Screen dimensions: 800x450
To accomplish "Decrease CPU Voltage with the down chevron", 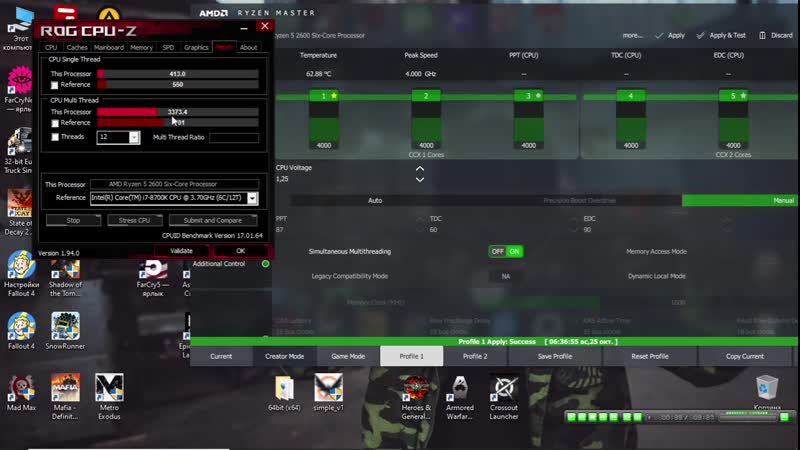I will (419, 180).
